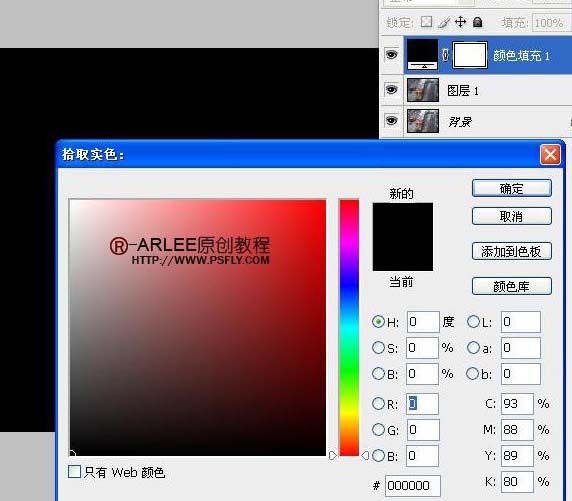Click the brightness B percent field

pyautogui.click(x=422, y=374)
